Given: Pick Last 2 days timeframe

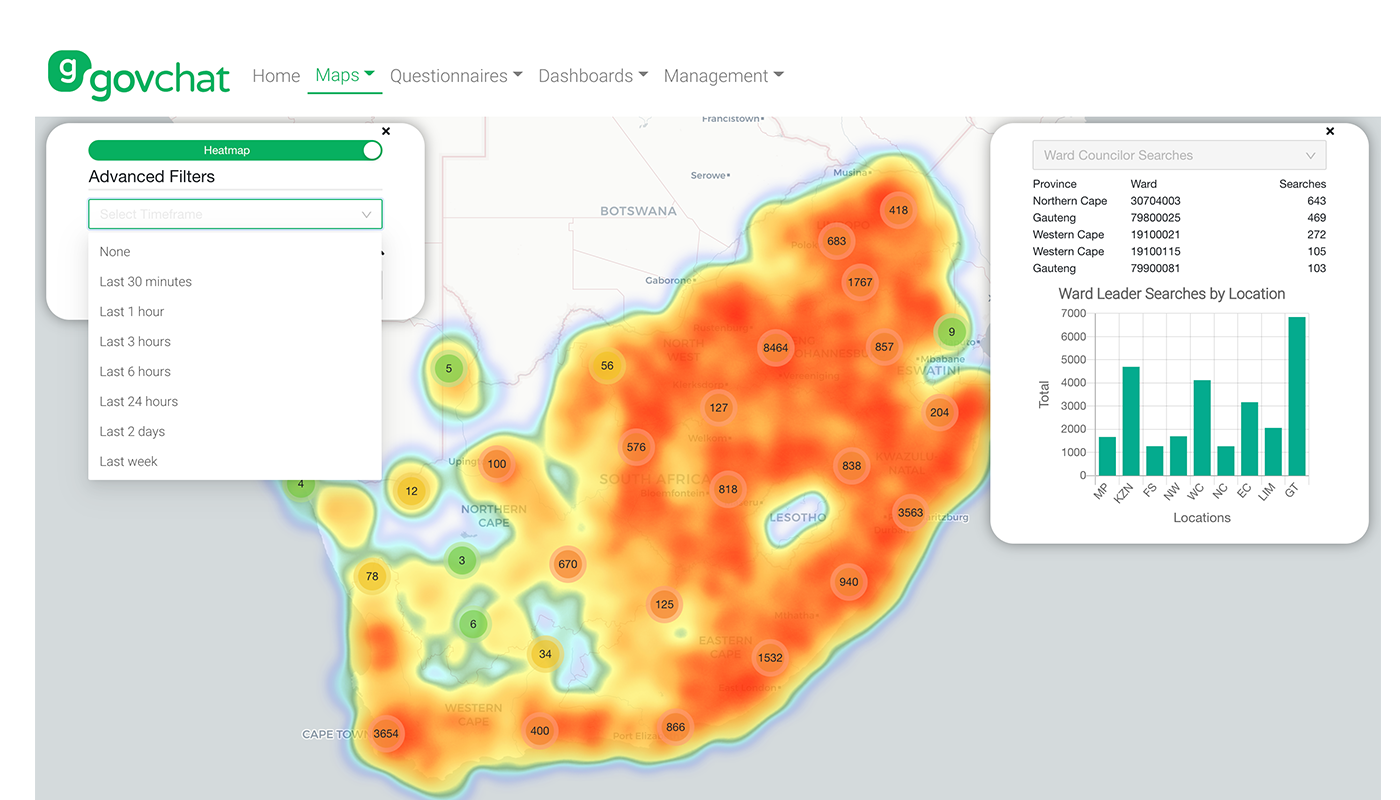Looking at the screenshot, I should tap(235, 432).
